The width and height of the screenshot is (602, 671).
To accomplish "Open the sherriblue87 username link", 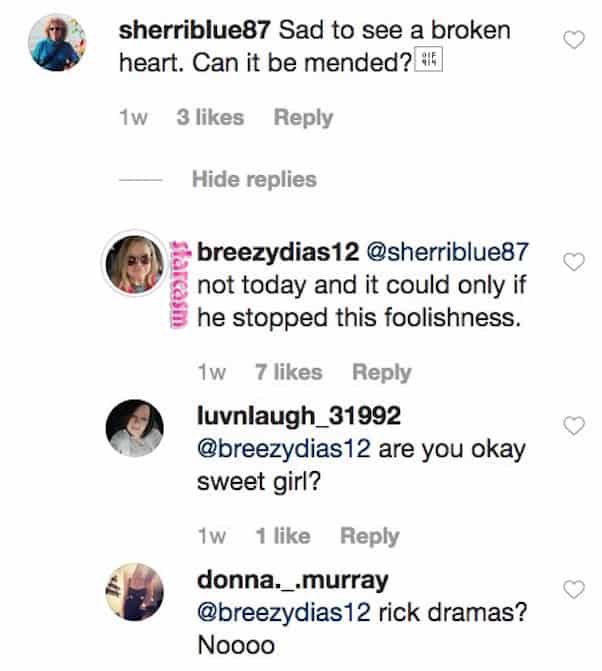I will [194, 30].
